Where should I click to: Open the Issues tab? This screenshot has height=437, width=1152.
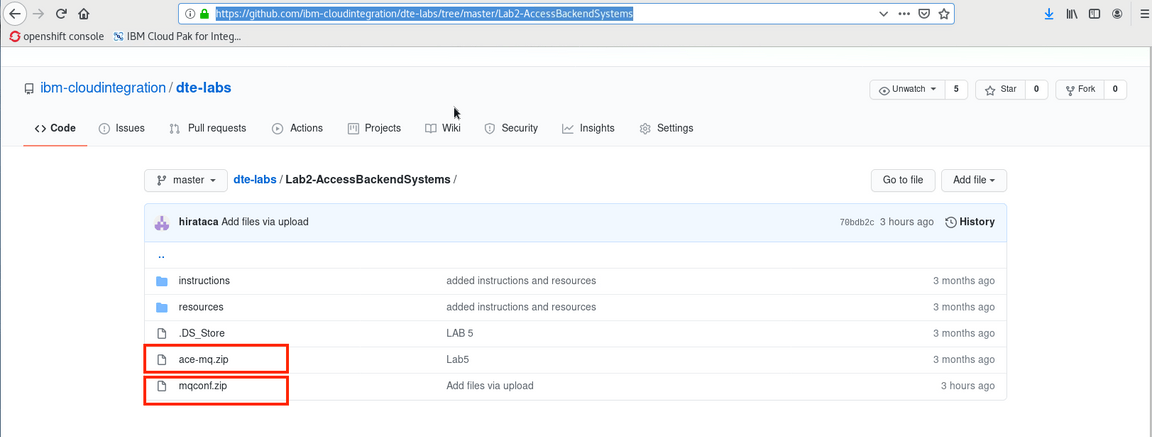[x=121, y=128]
